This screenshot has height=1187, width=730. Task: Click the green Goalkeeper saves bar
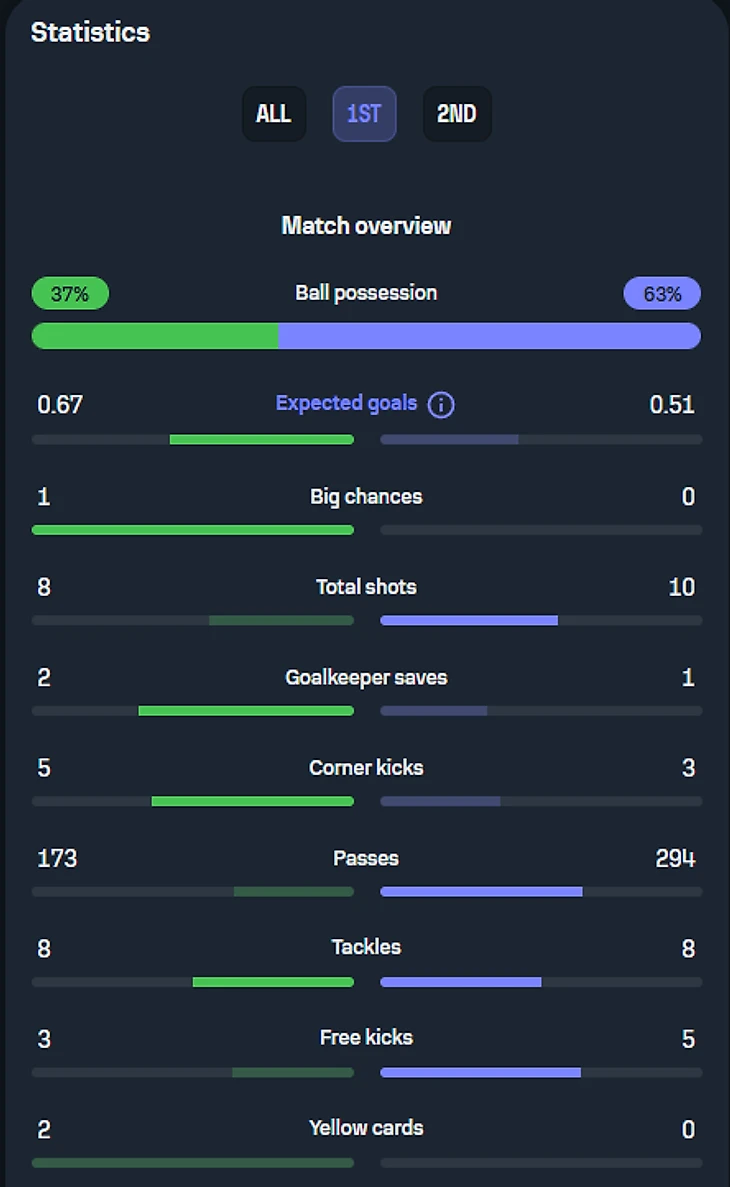pyautogui.click(x=246, y=711)
